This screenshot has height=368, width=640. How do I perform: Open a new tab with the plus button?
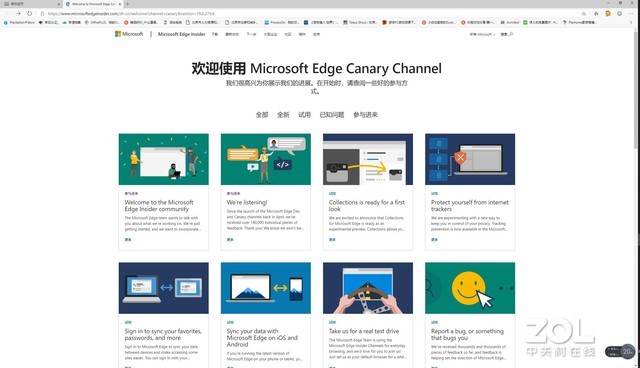(x=128, y=4)
